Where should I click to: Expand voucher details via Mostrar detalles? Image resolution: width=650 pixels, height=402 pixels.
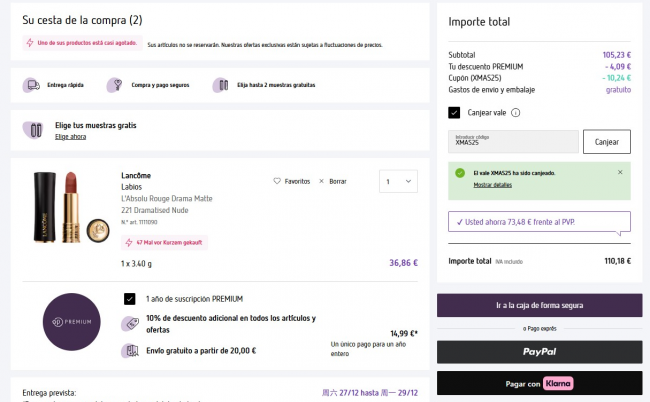(x=492, y=185)
